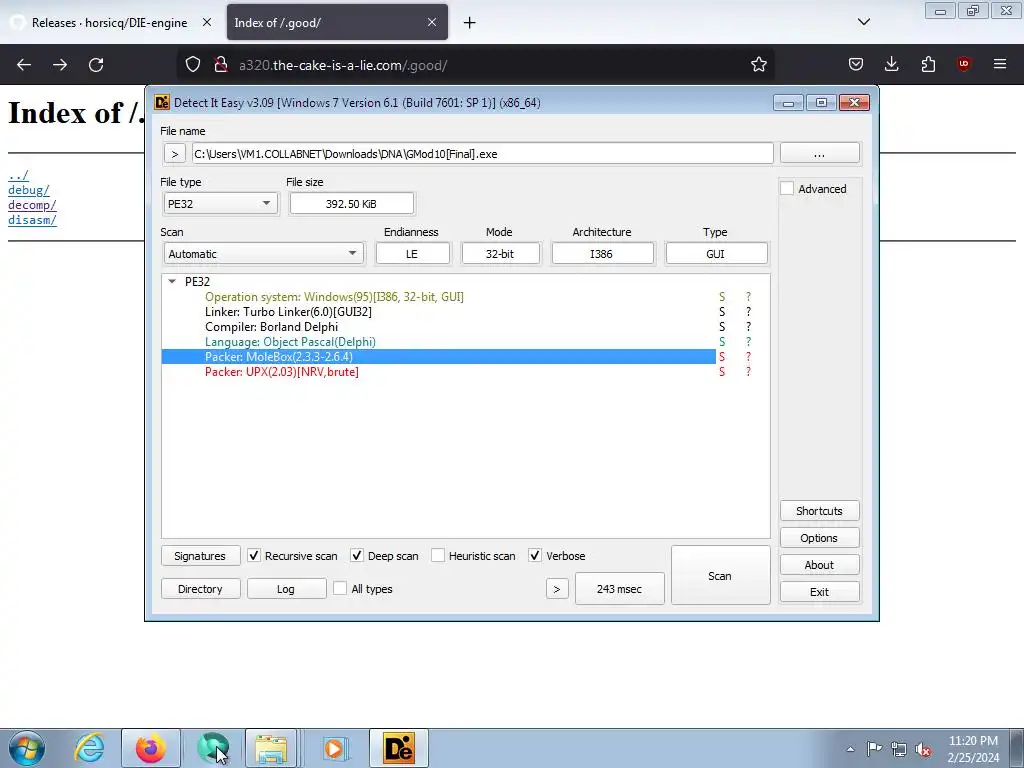Image resolution: width=1024 pixels, height=768 pixels.
Task: Click the large Scan button
Action: (x=720, y=575)
